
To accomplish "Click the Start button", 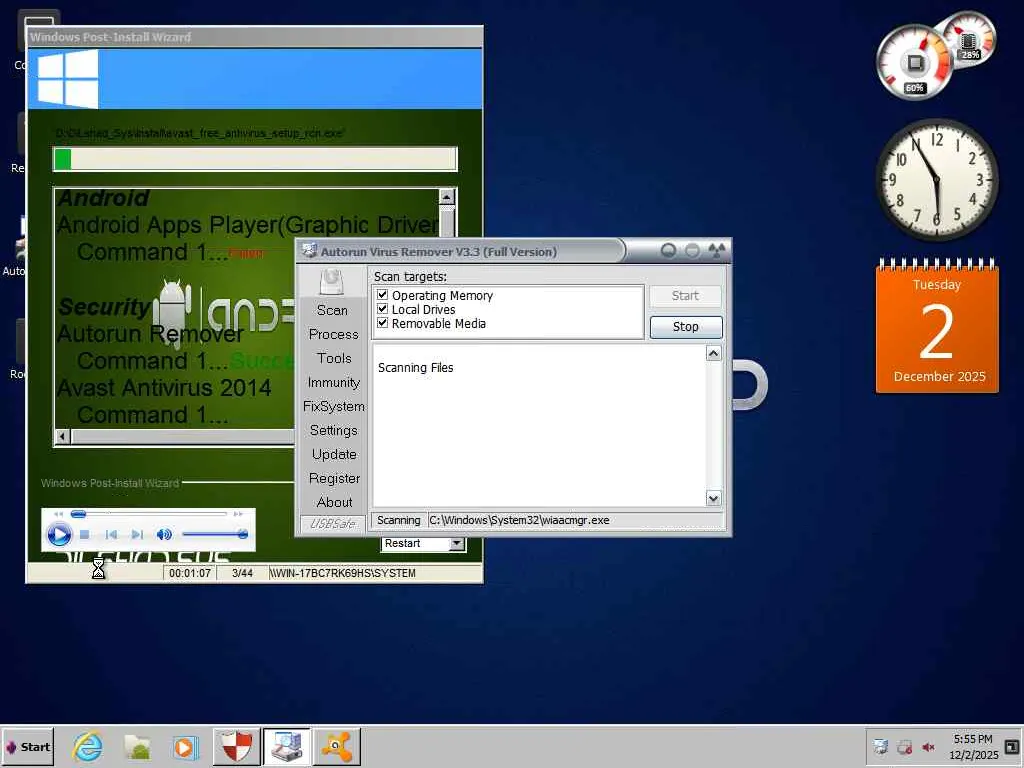I will (x=27, y=746).
